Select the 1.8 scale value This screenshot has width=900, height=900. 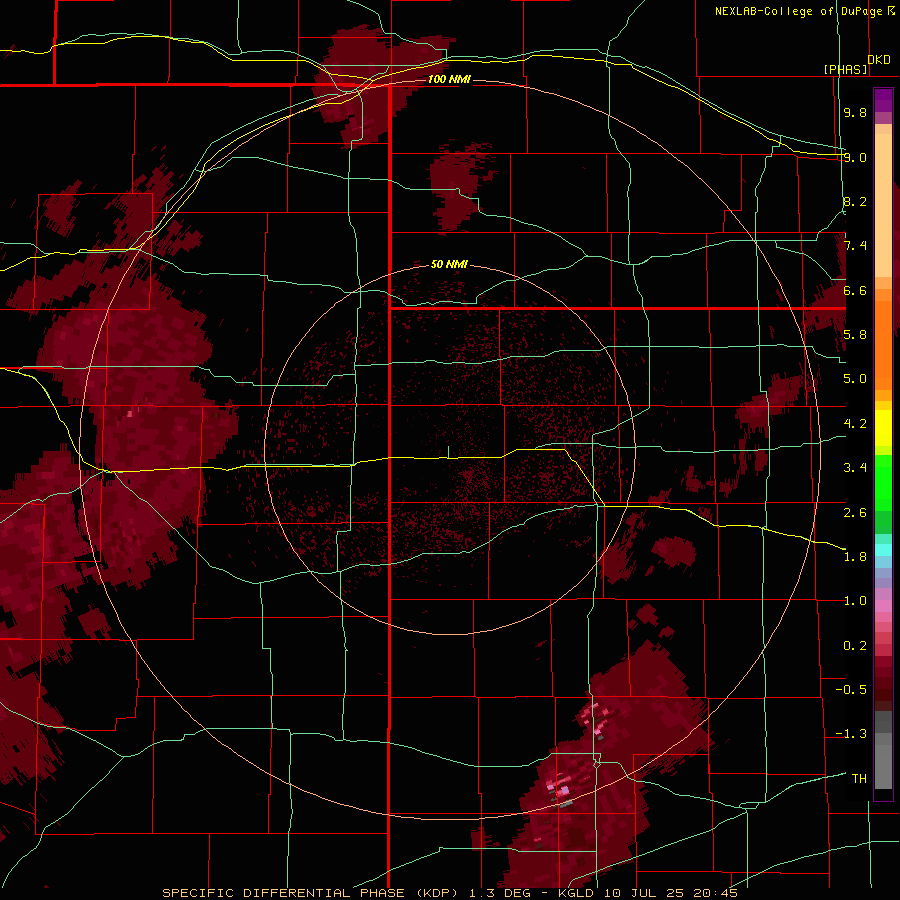(x=855, y=557)
